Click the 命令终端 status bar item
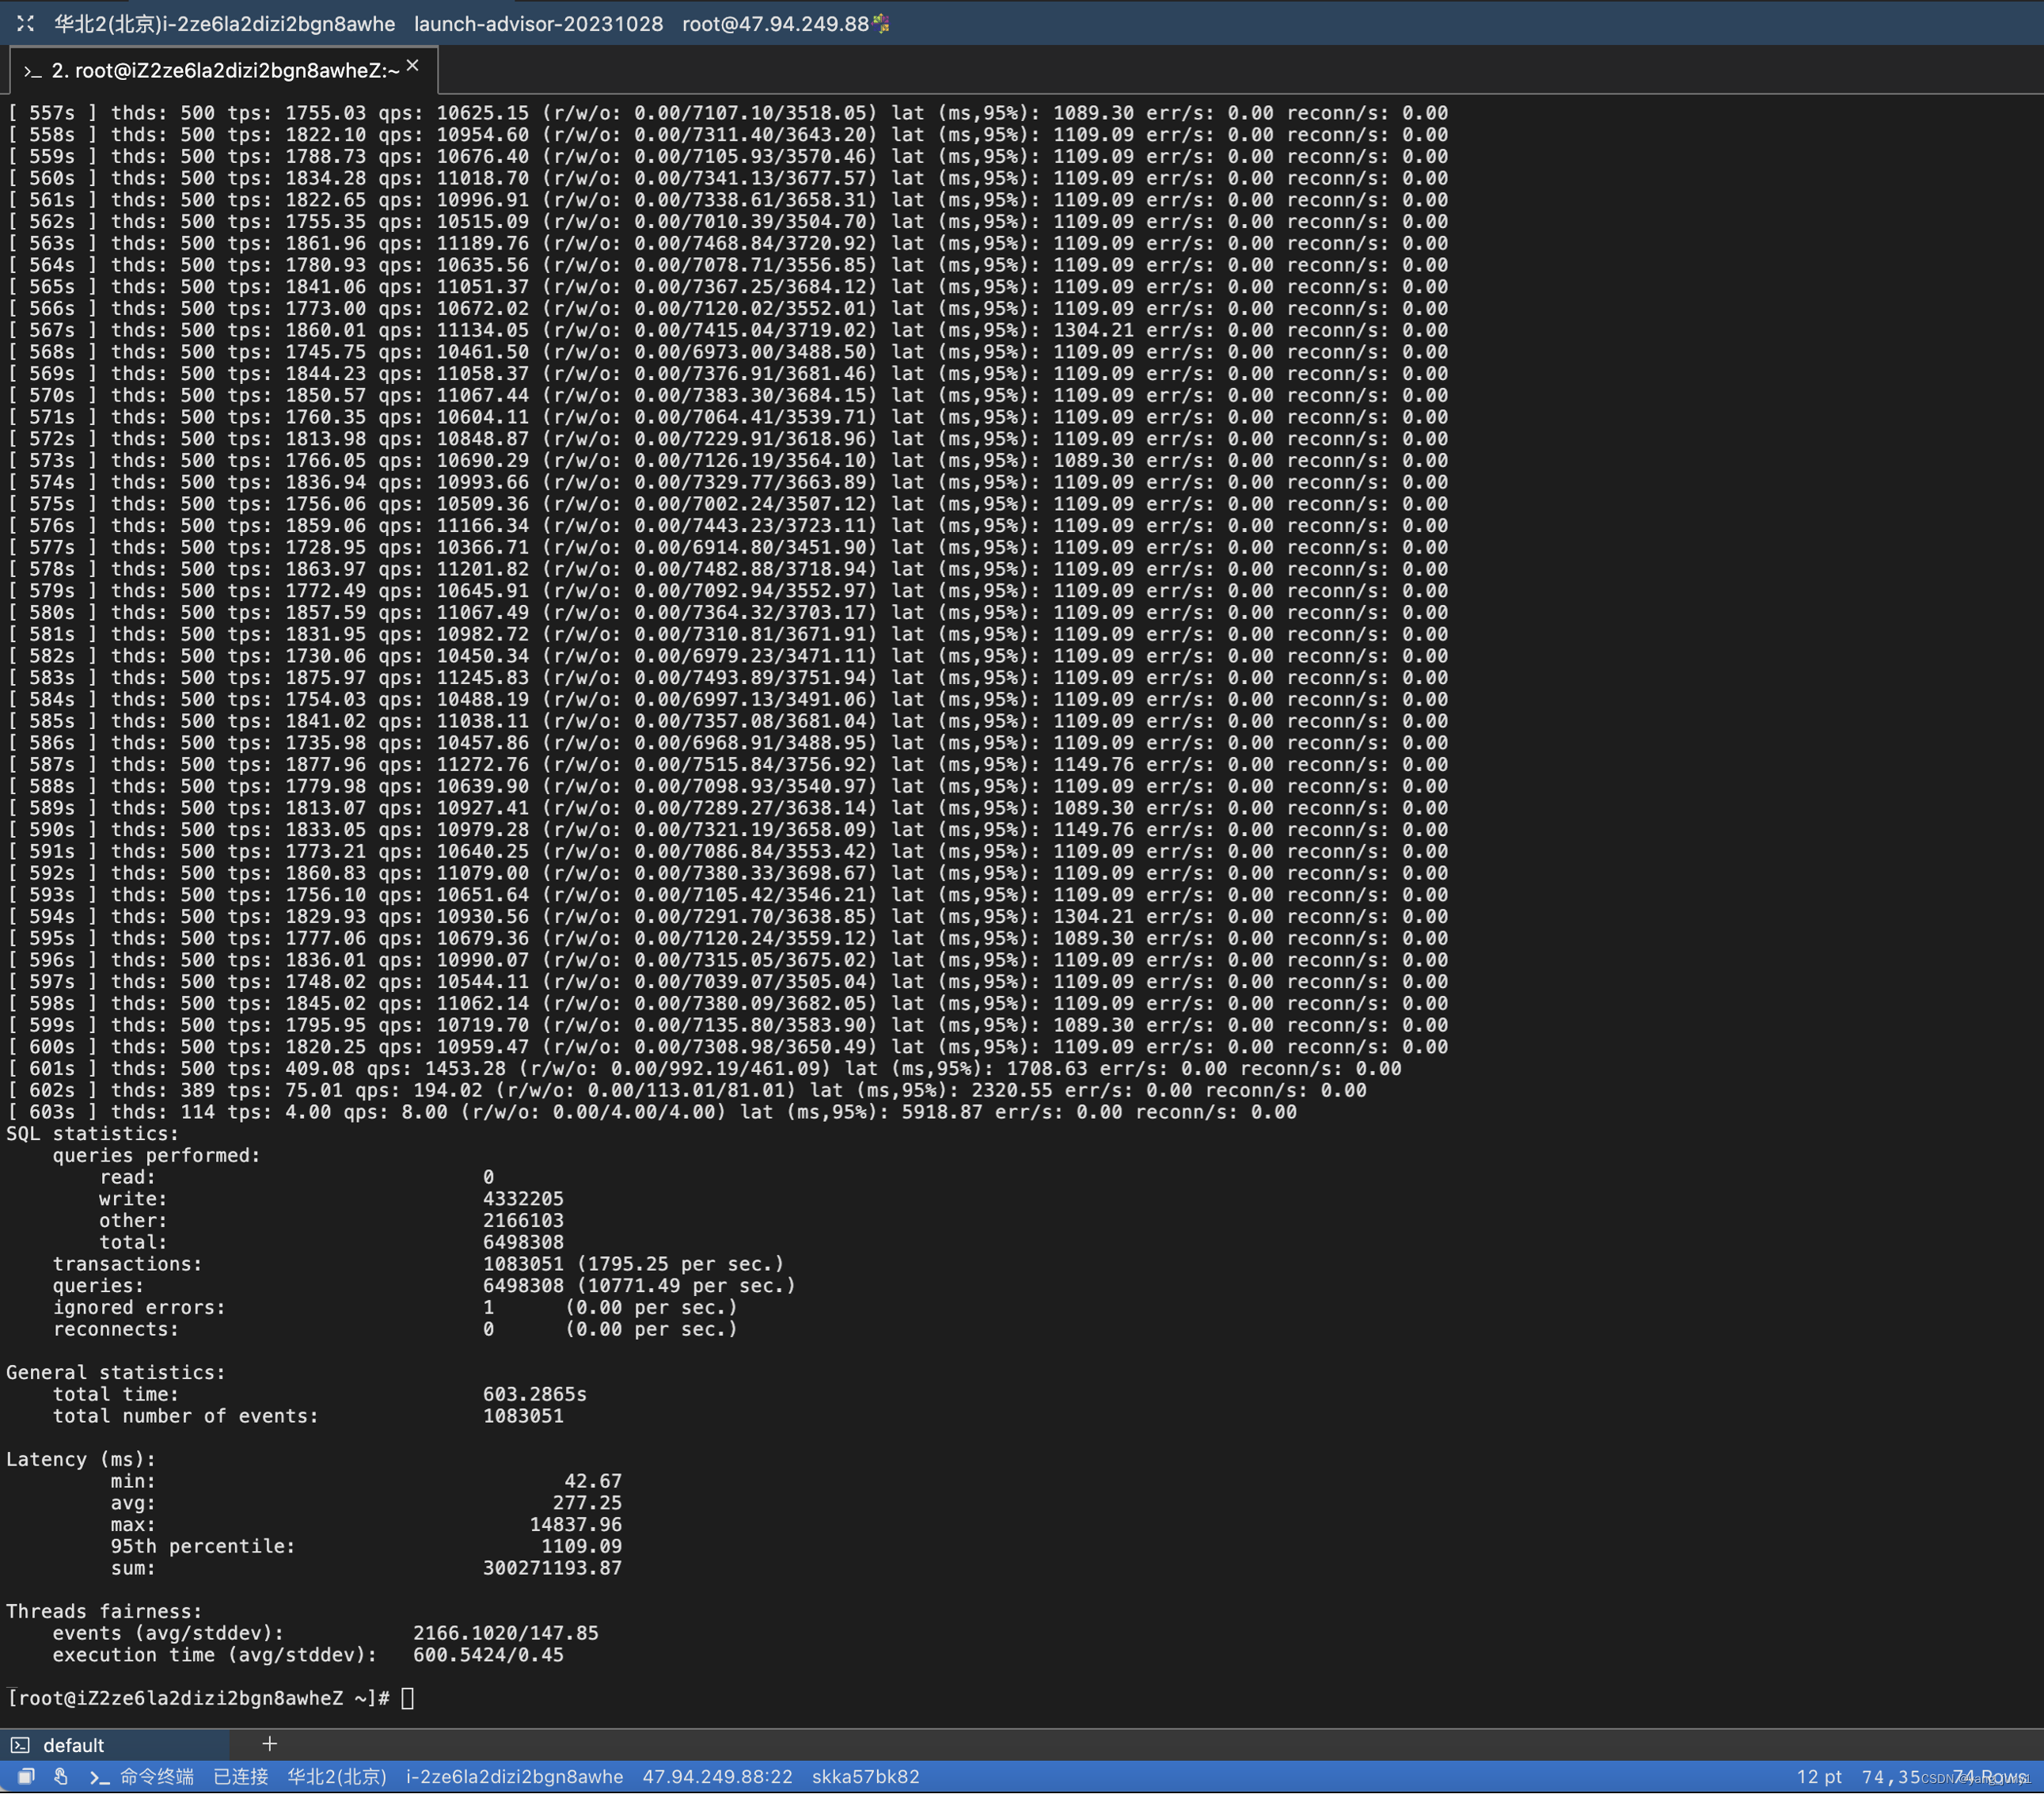The image size is (2044, 1794). (156, 1777)
